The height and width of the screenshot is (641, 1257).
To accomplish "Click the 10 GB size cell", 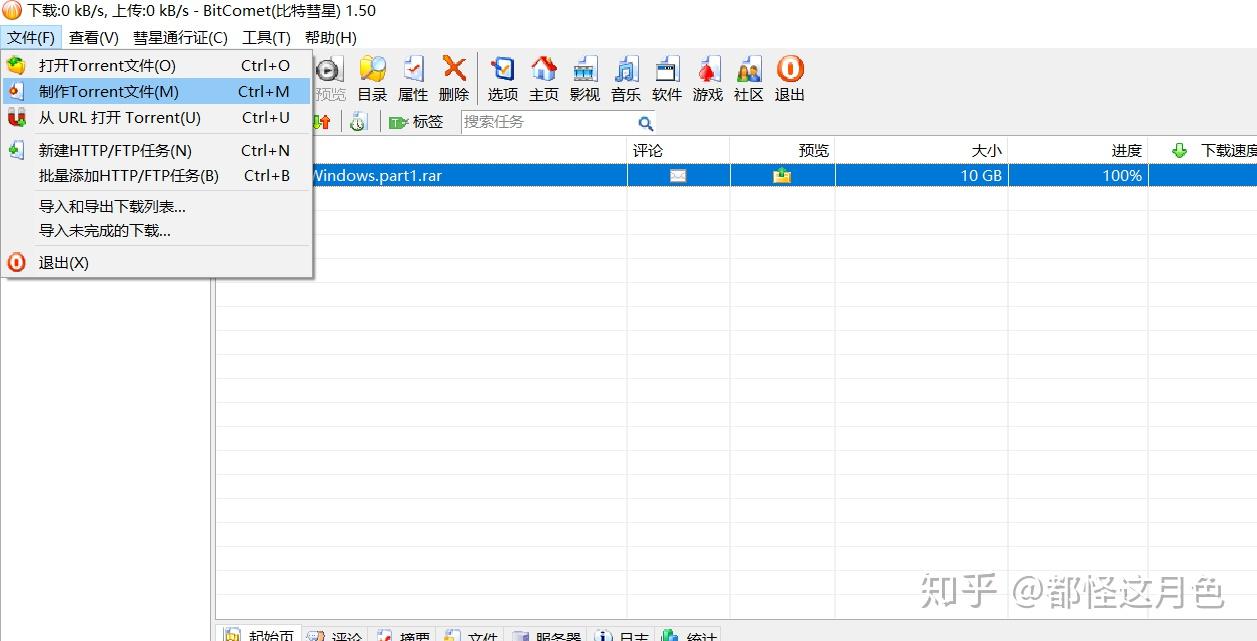I will point(921,176).
